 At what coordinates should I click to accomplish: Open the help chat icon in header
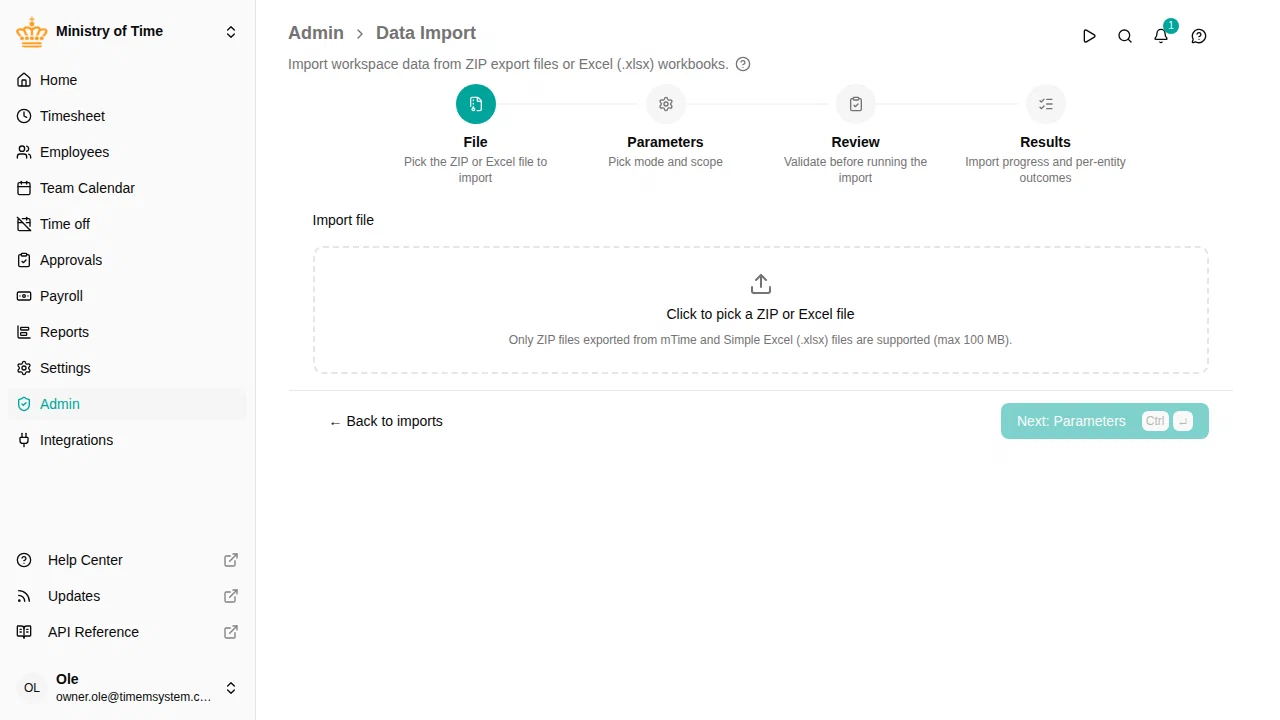pyautogui.click(x=1199, y=36)
